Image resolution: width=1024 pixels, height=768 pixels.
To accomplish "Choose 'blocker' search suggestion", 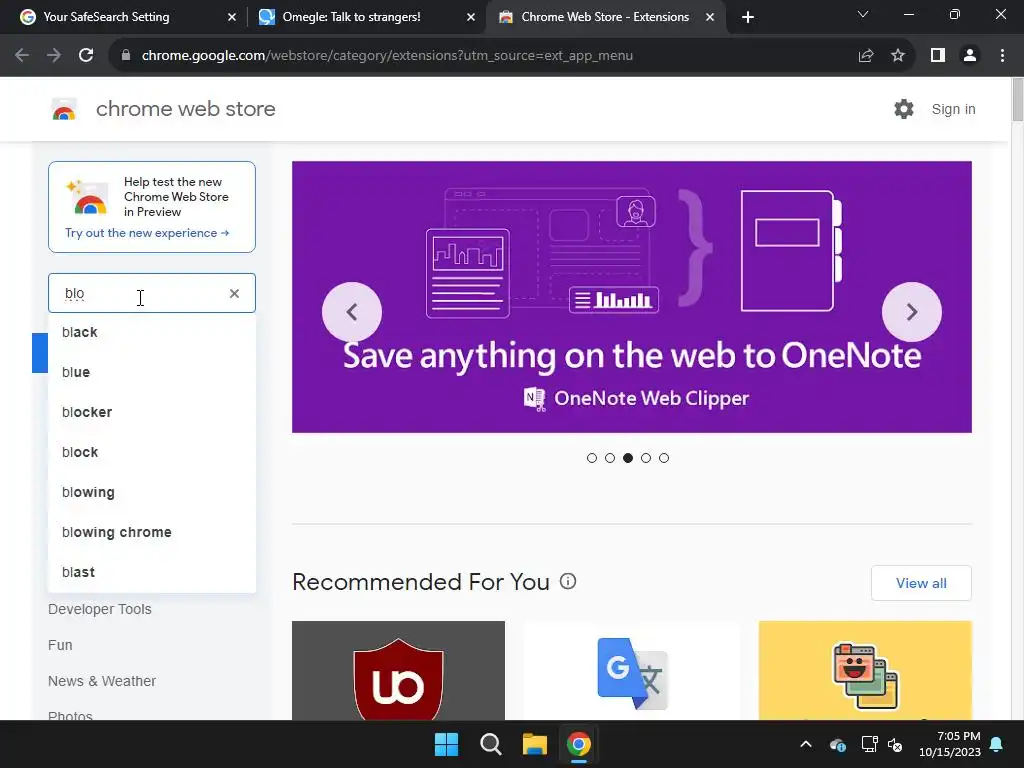I will [152, 412].
